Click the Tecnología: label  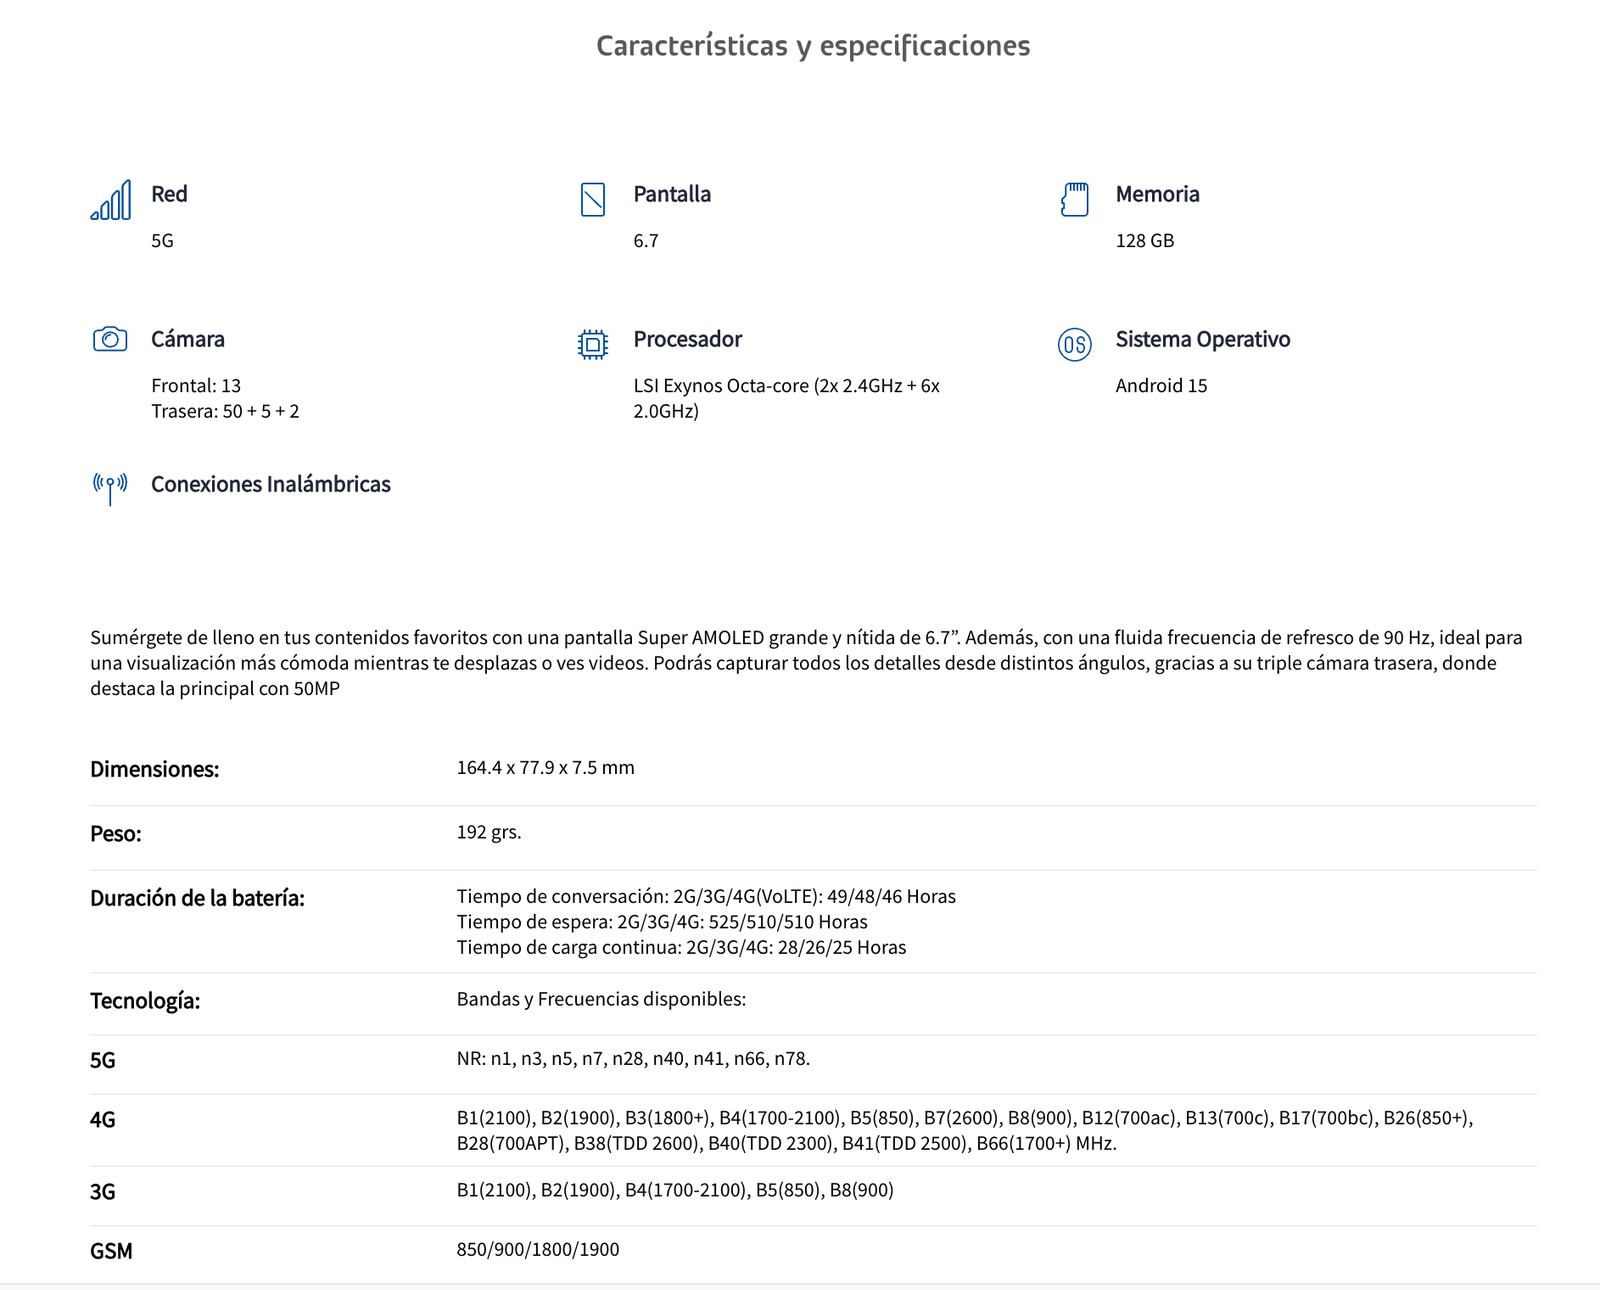click(x=145, y=1001)
